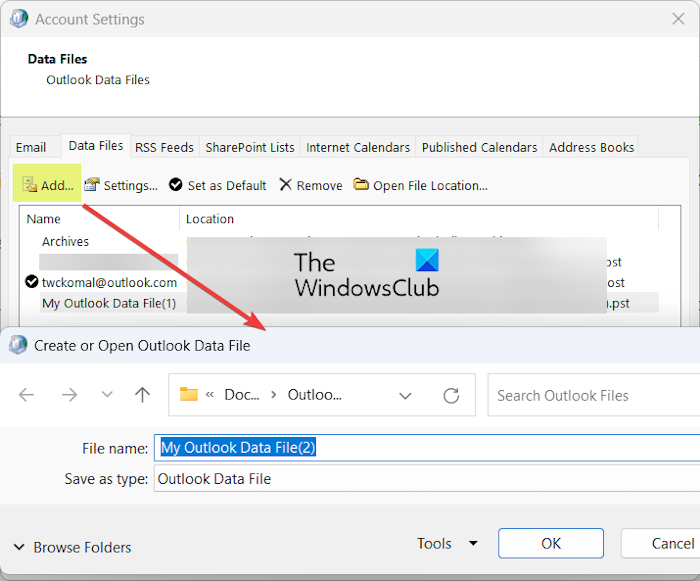Image resolution: width=700 pixels, height=581 pixels.
Task: Go to Published Calendars tab
Action: click(479, 147)
